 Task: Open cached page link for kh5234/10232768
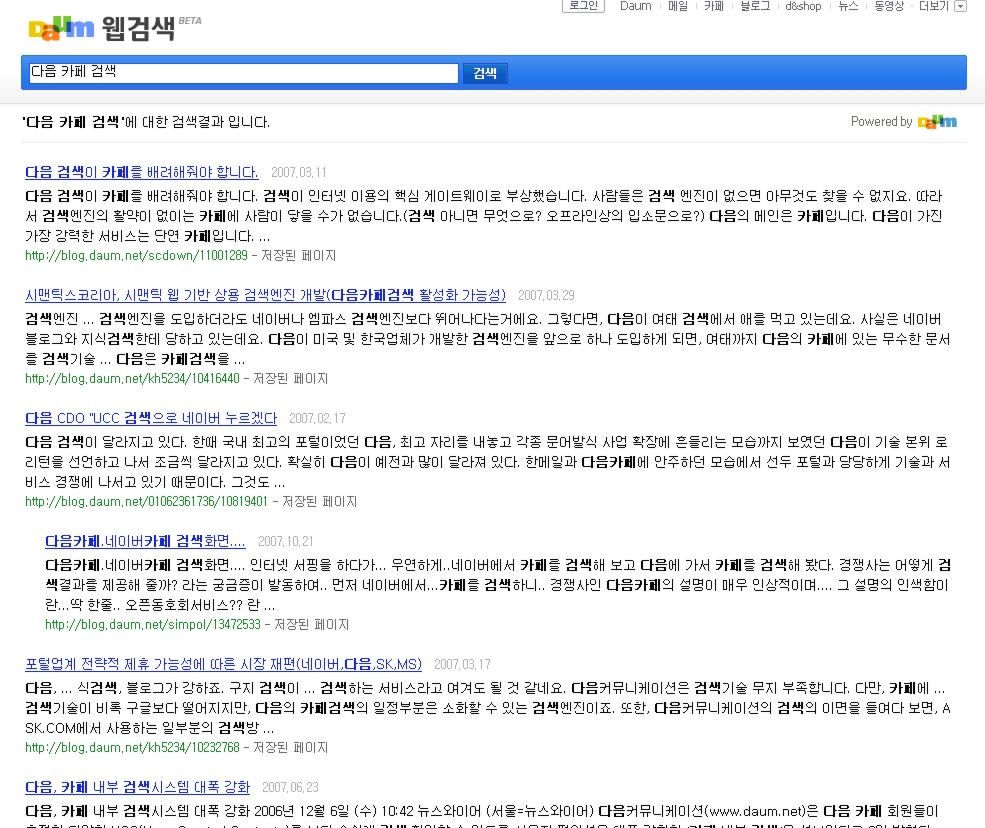tap(290, 748)
